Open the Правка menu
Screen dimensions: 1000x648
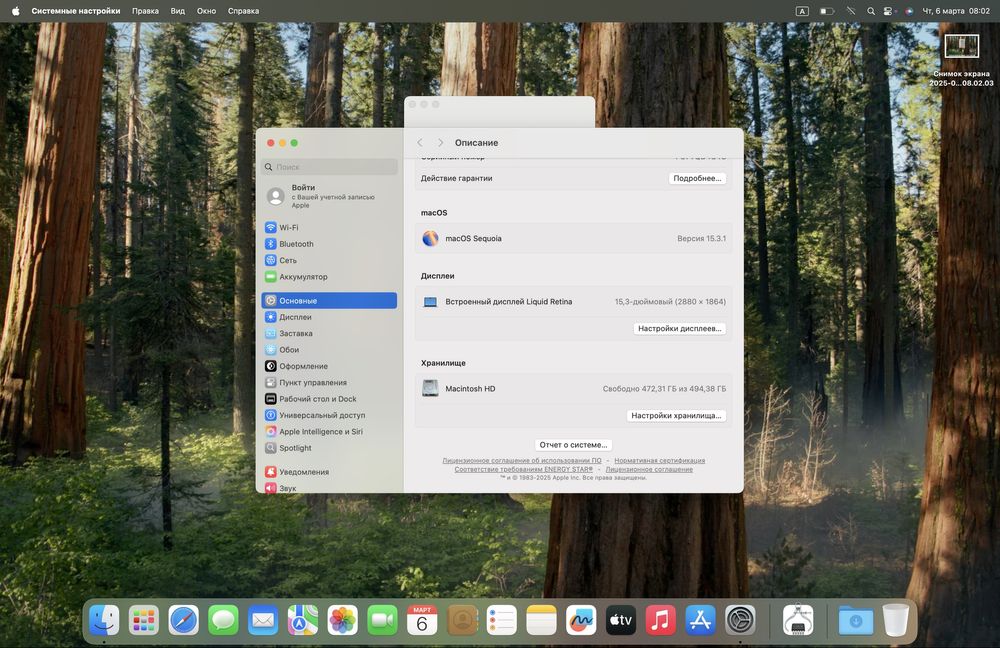(x=145, y=11)
